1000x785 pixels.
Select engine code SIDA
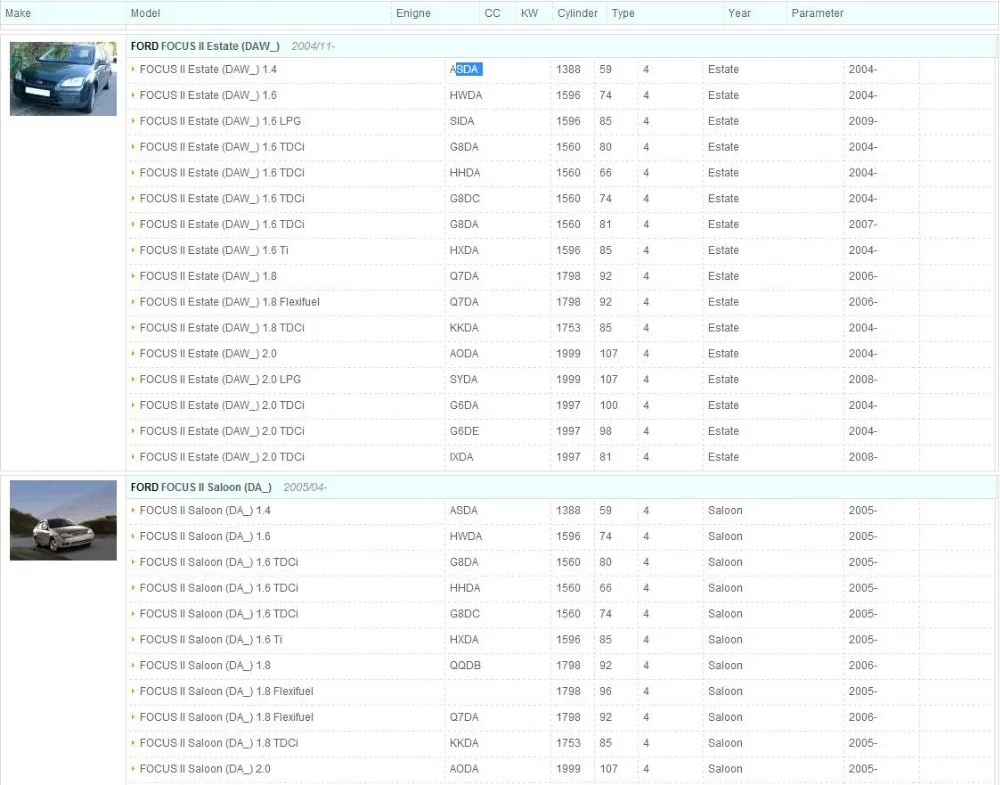point(462,121)
